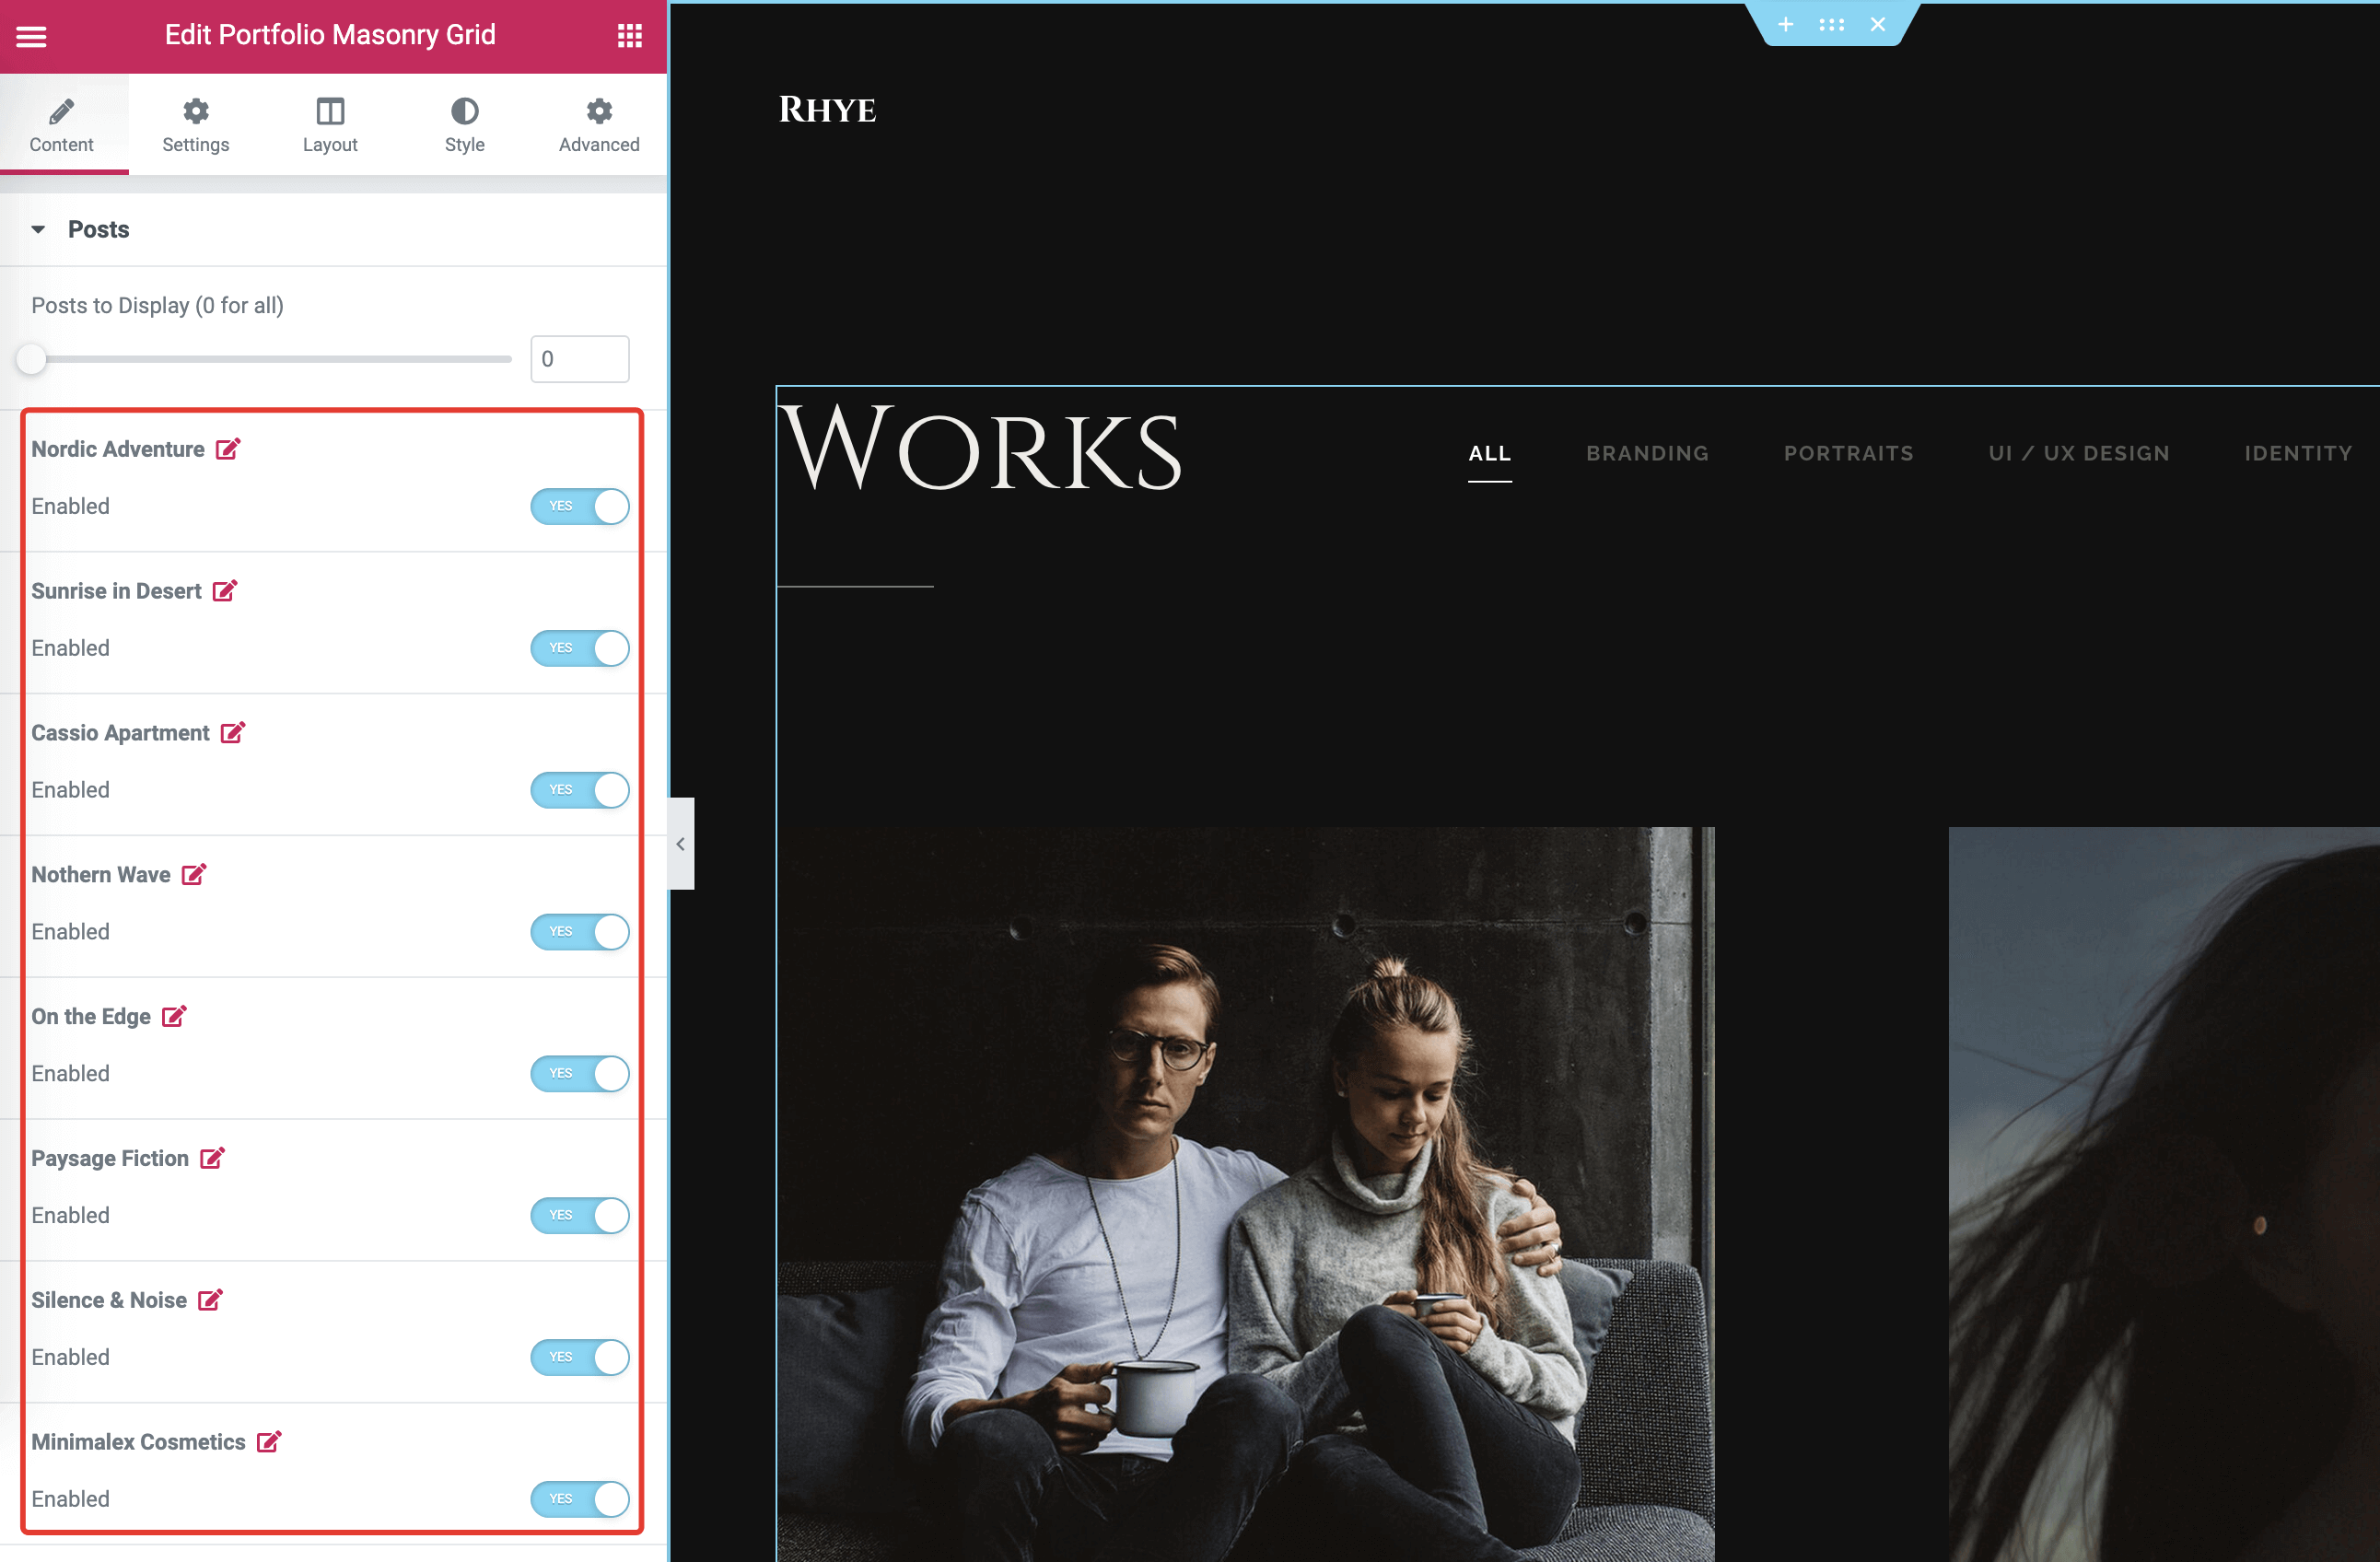Filter works by Branding

pyautogui.click(x=1647, y=453)
